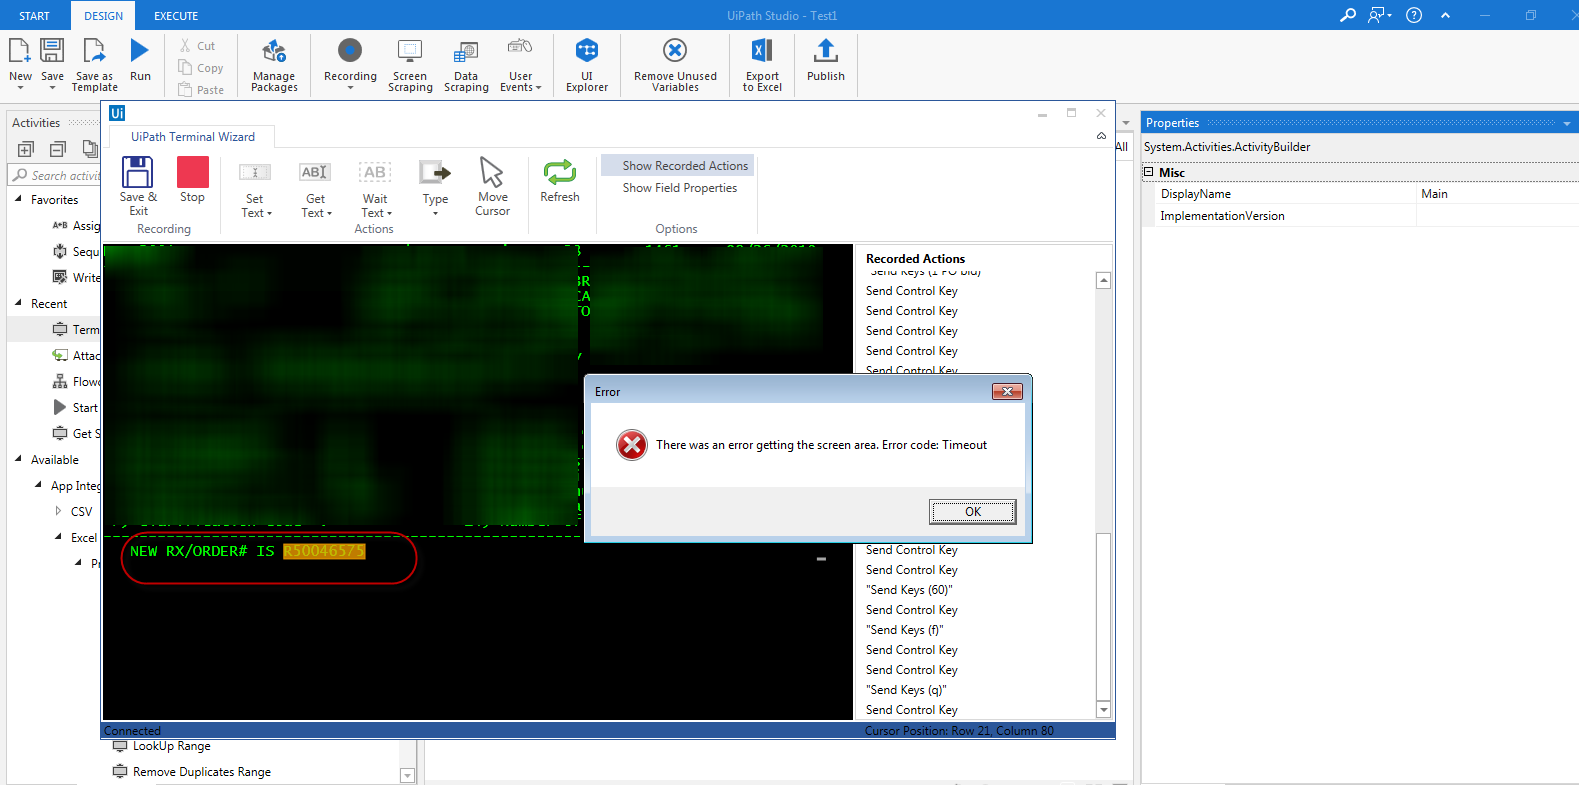
Task: Run the workflow with the Run button
Action: coord(140,60)
